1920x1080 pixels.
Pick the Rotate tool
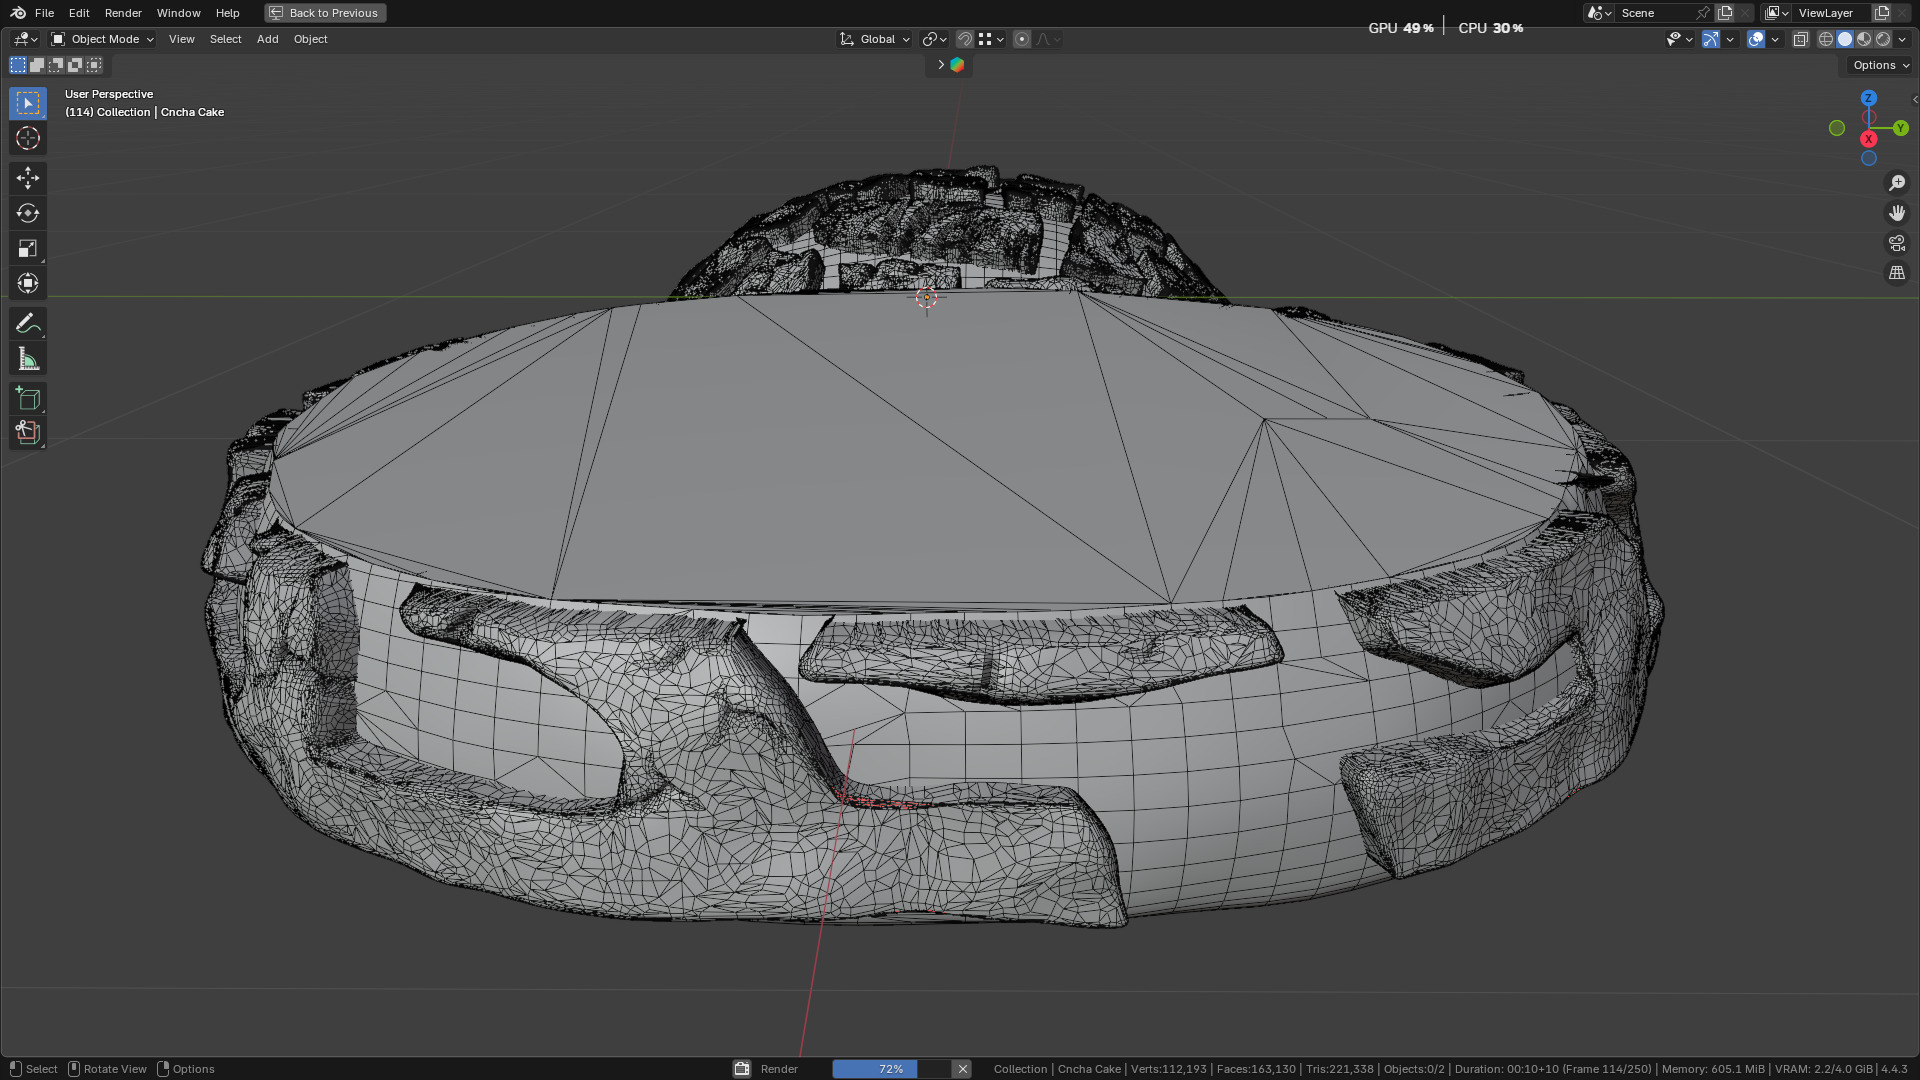[28, 213]
